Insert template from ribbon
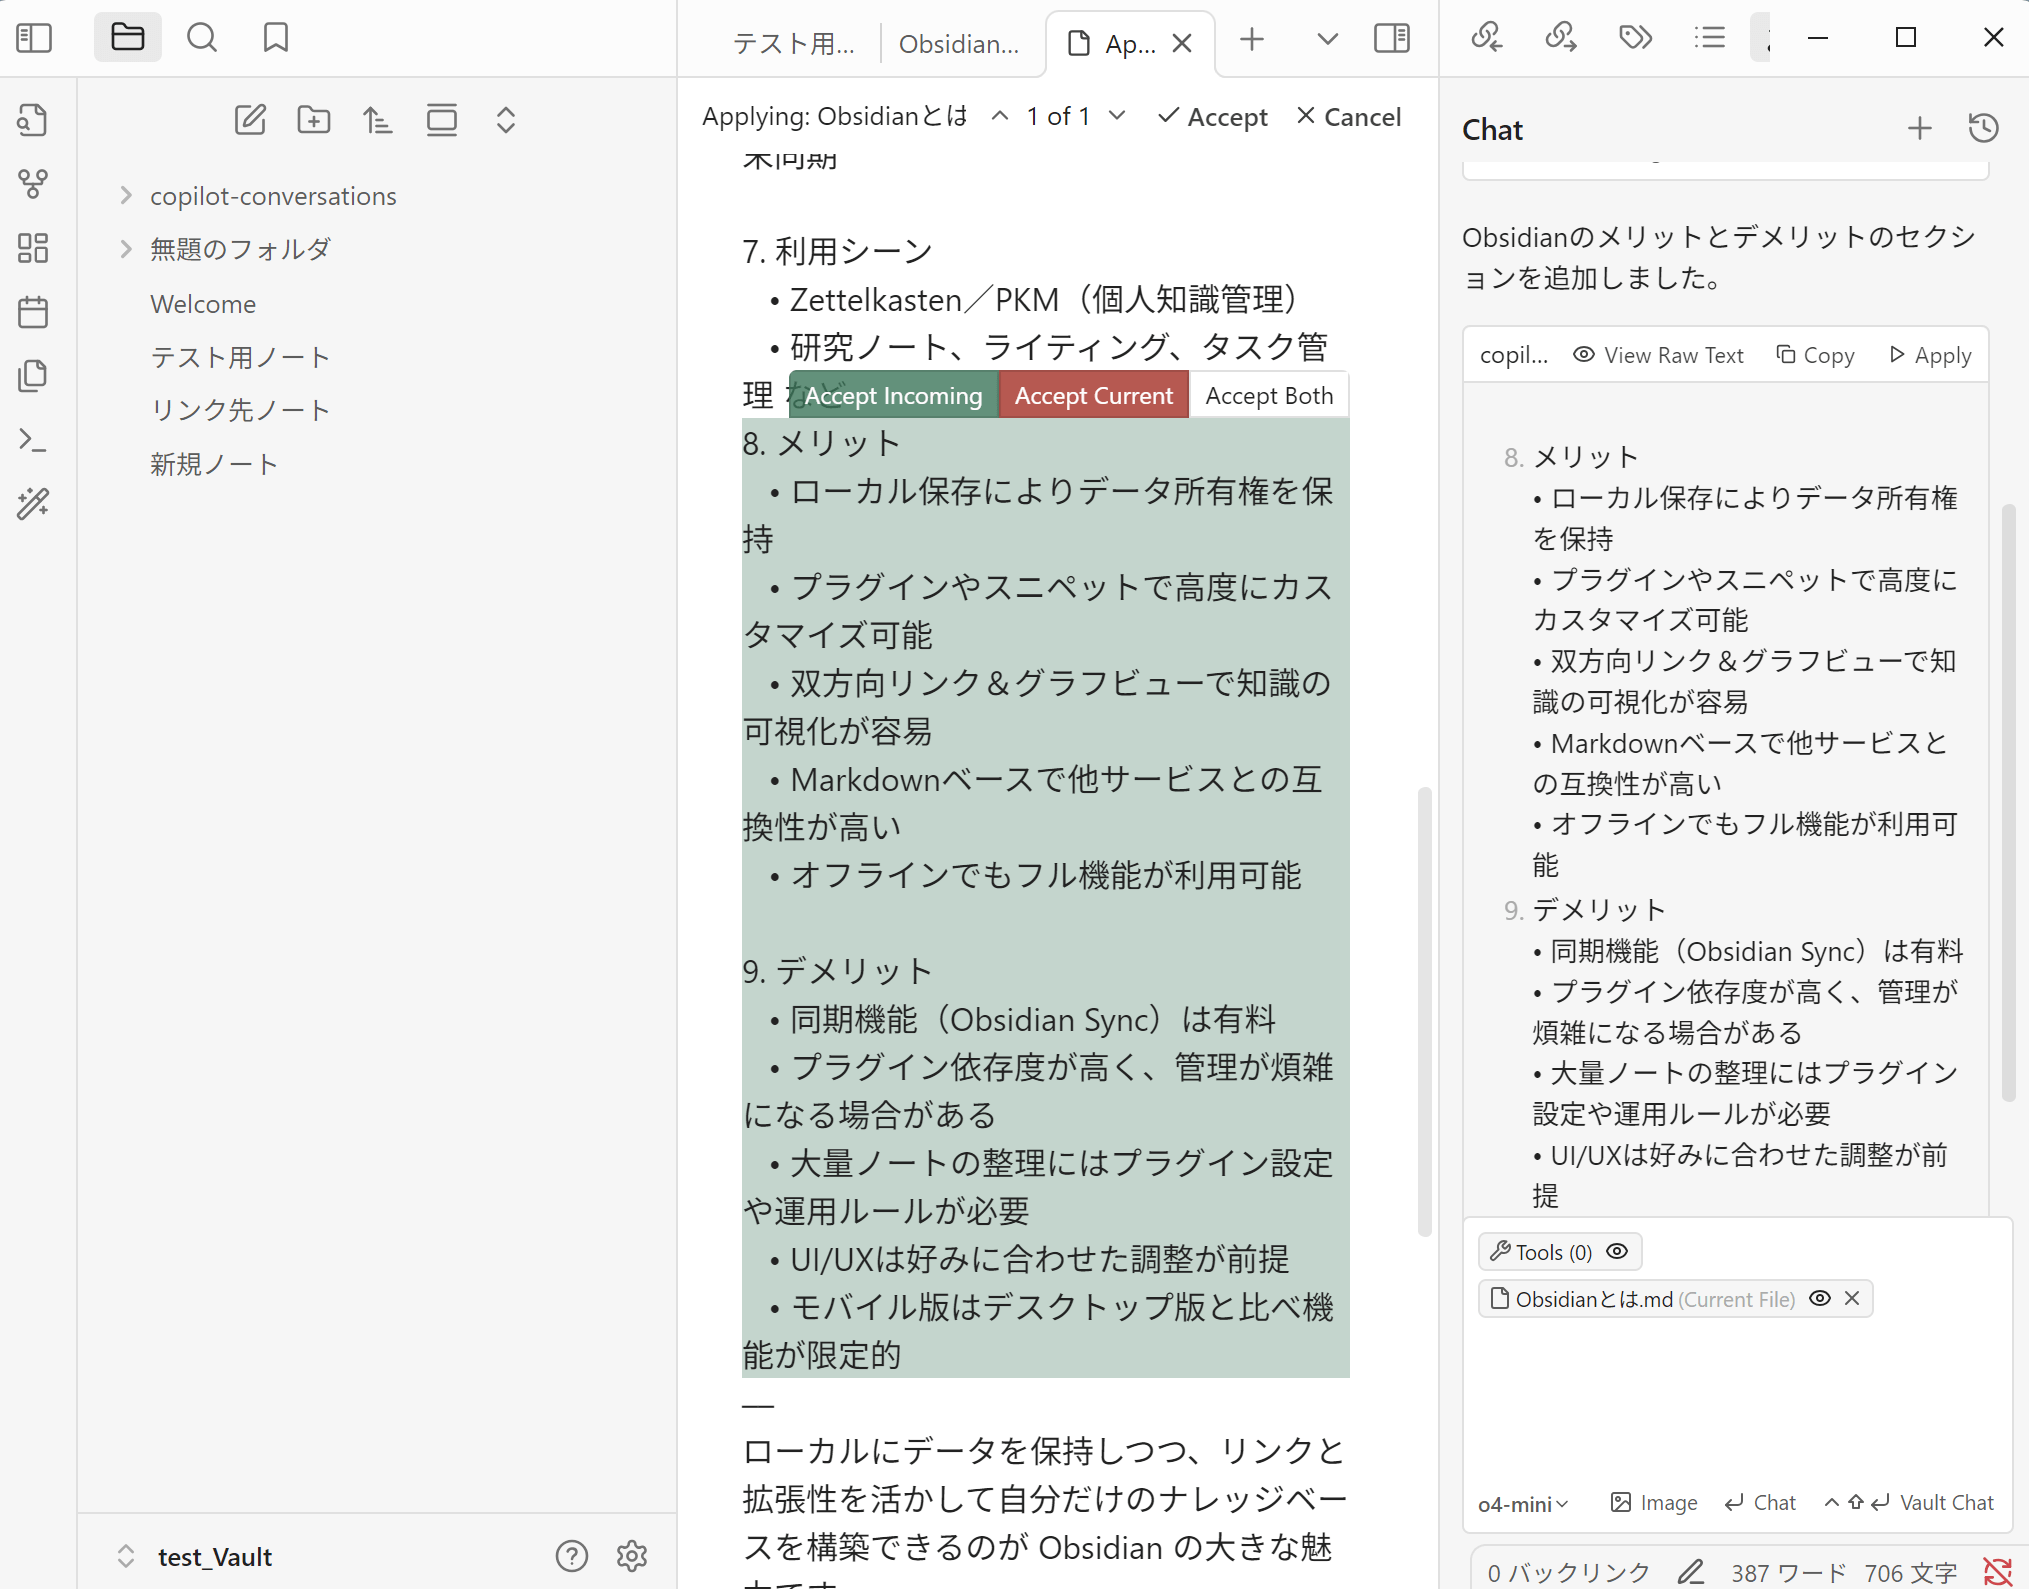 (x=33, y=376)
